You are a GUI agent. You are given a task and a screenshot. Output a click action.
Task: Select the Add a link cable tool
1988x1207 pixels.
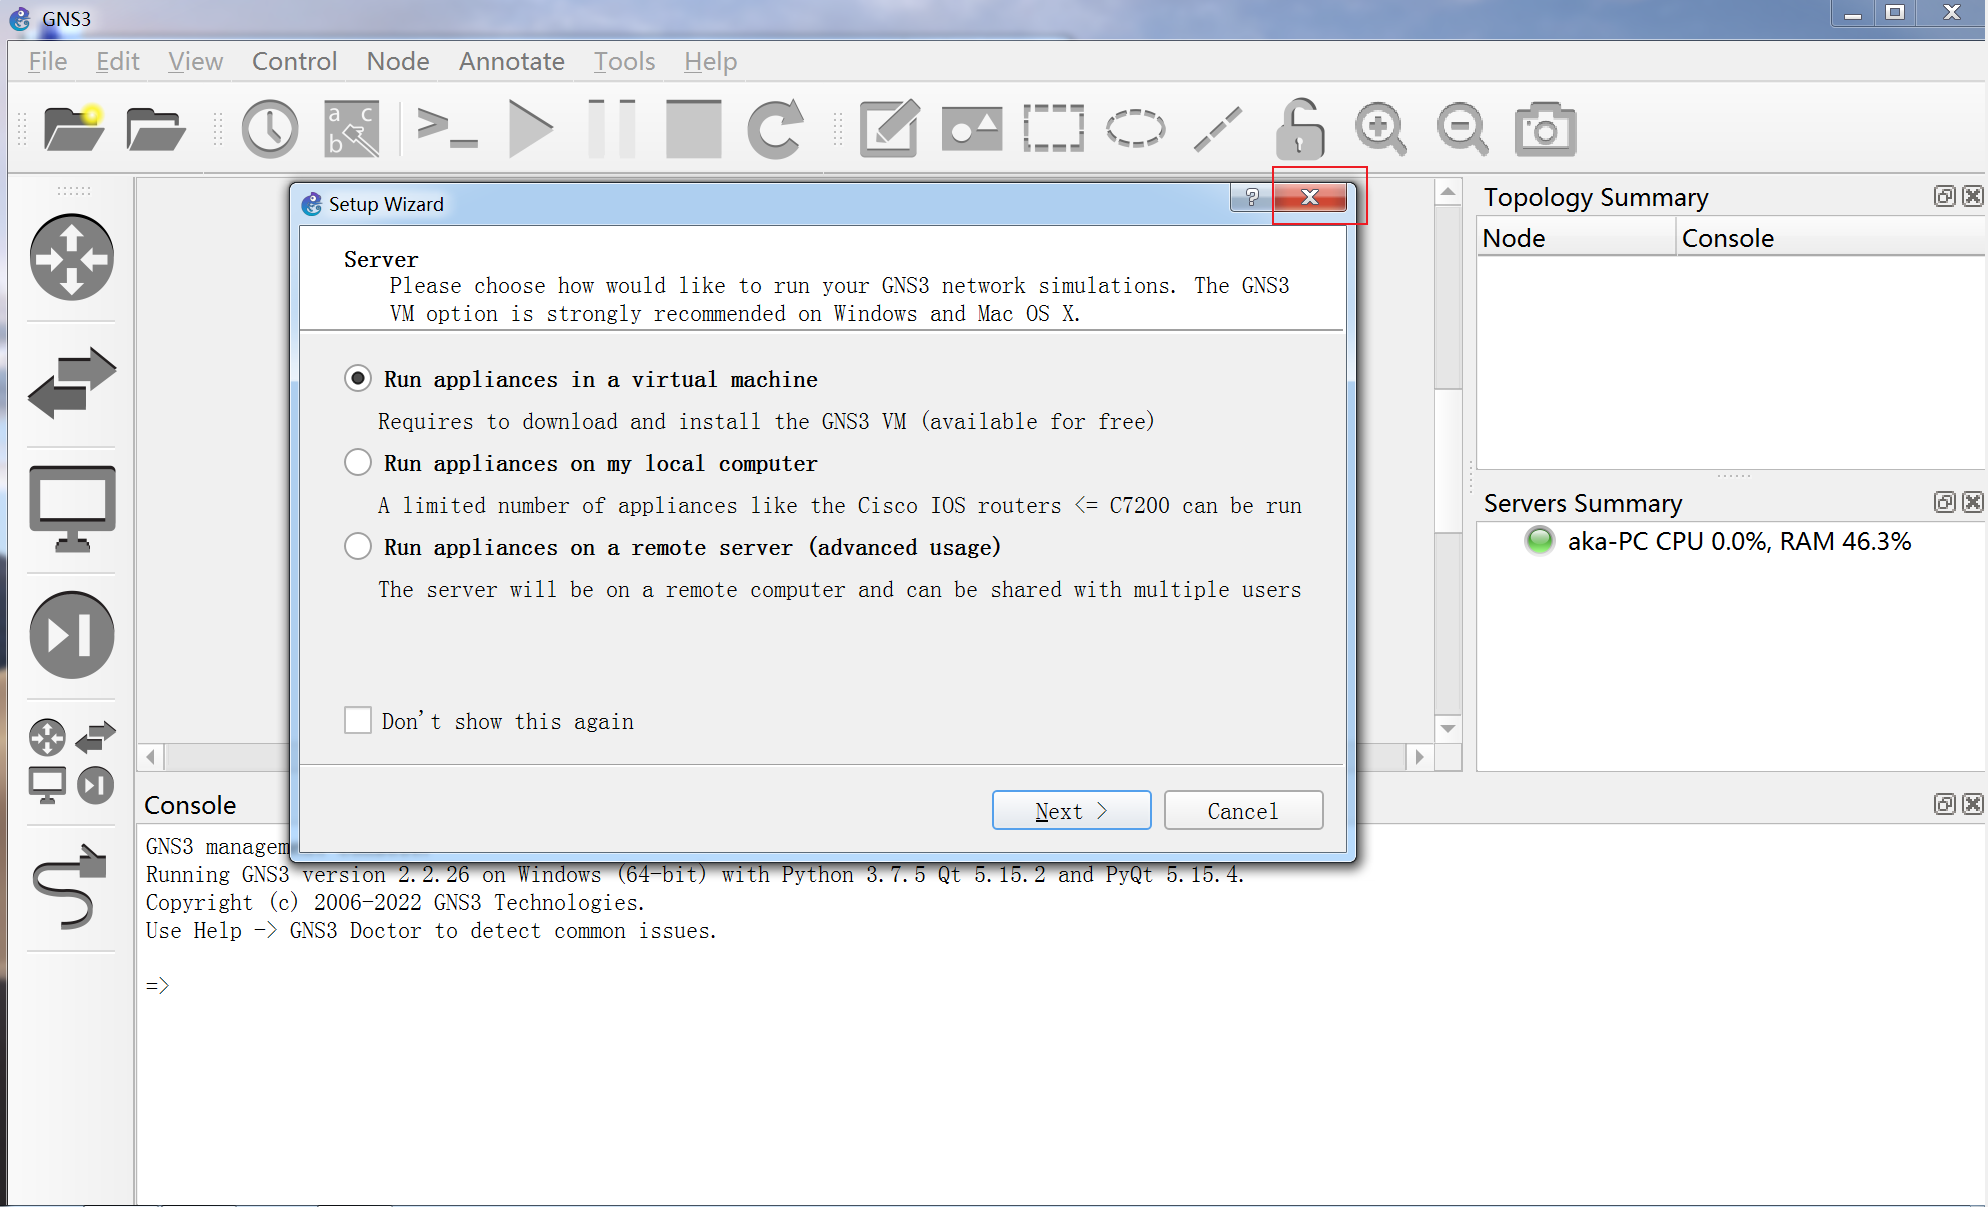tap(70, 887)
